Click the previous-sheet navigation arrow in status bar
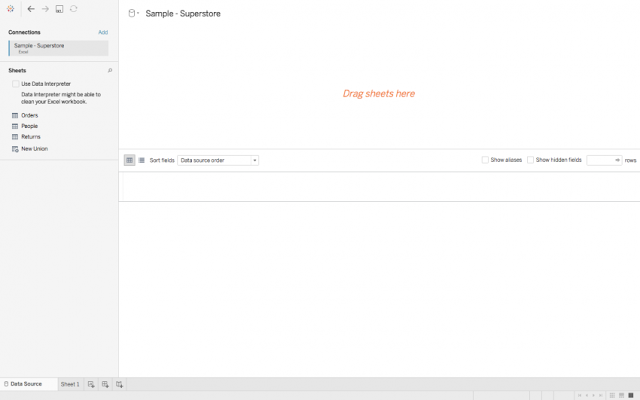The height and width of the screenshot is (400, 640). click(x=587, y=396)
